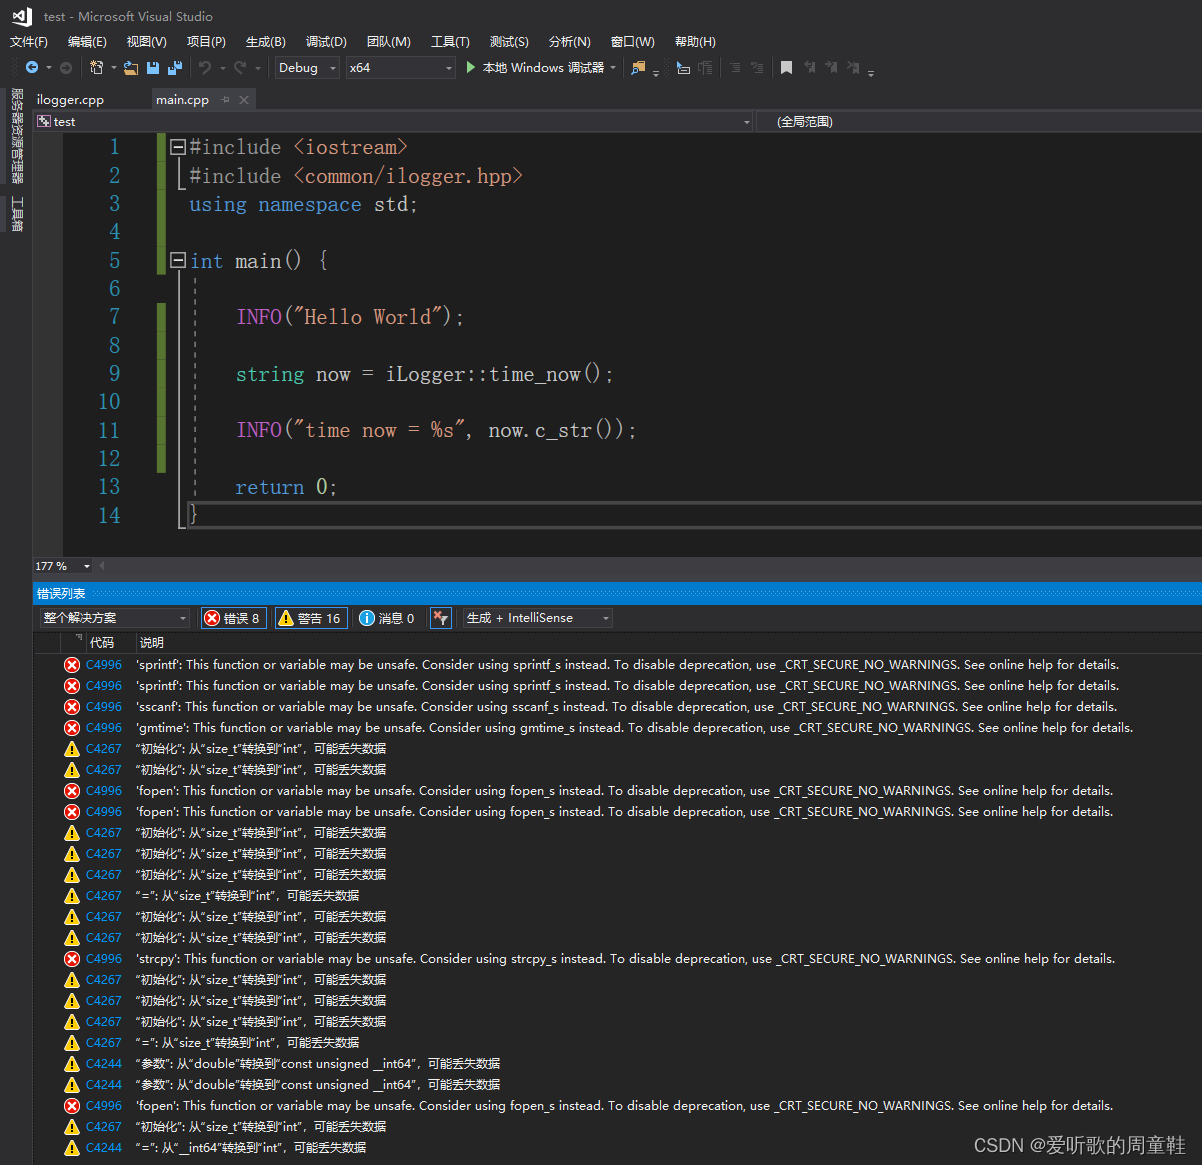The height and width of the screenshot is (1165, 1202).
Task: Open the 177% zoom level dropdown
Action: [62, 565]
